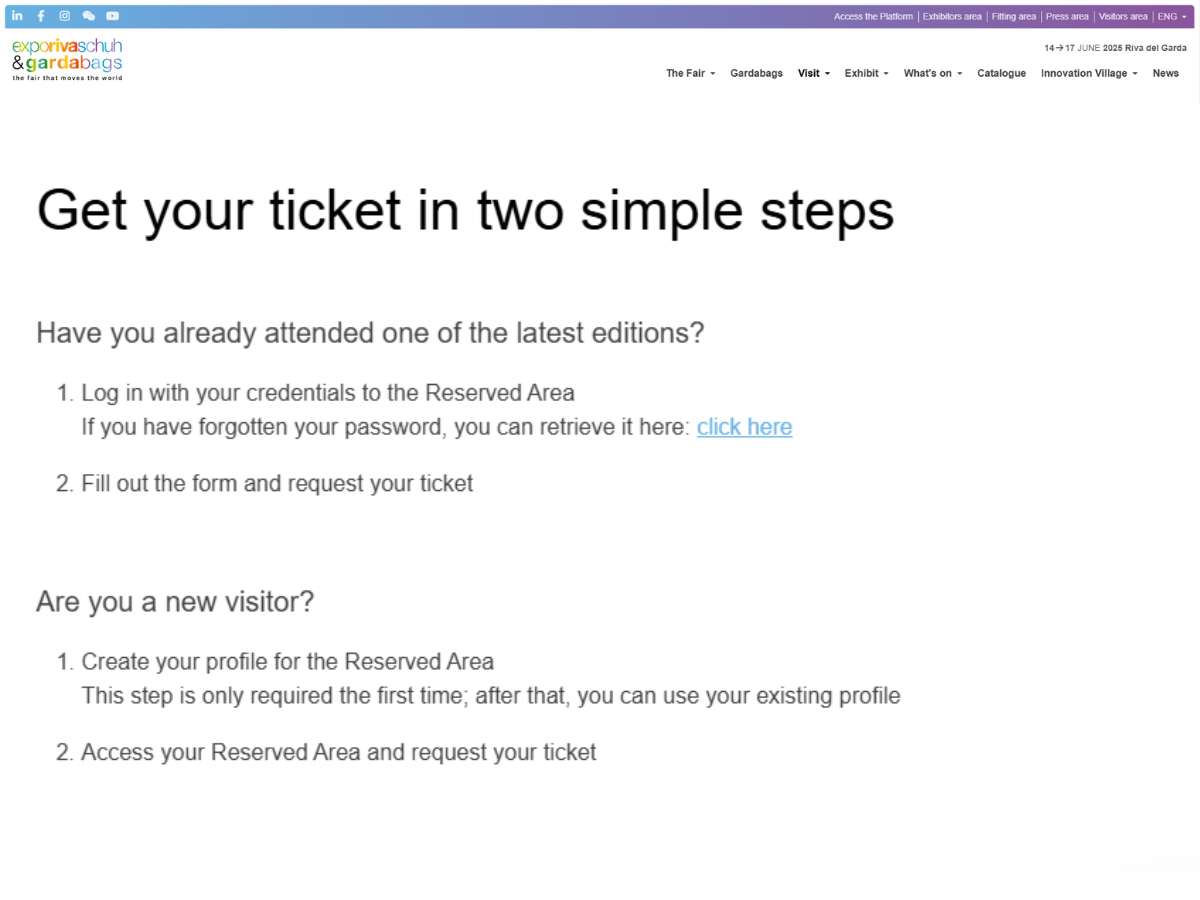Open the WeChat social icon
The height and width of the screenshot is (900, 1200).
pos(89,16)
